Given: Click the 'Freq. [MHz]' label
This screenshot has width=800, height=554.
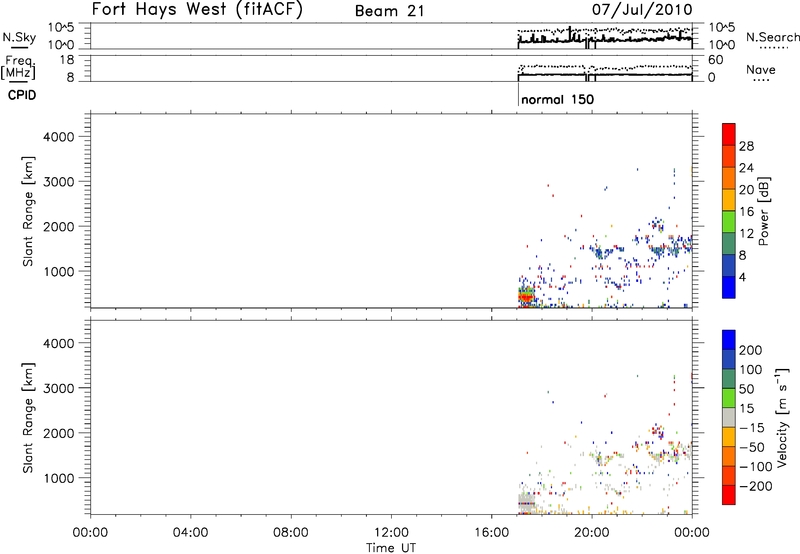Looking at the screenshot, I should click(x=18, y=67).
